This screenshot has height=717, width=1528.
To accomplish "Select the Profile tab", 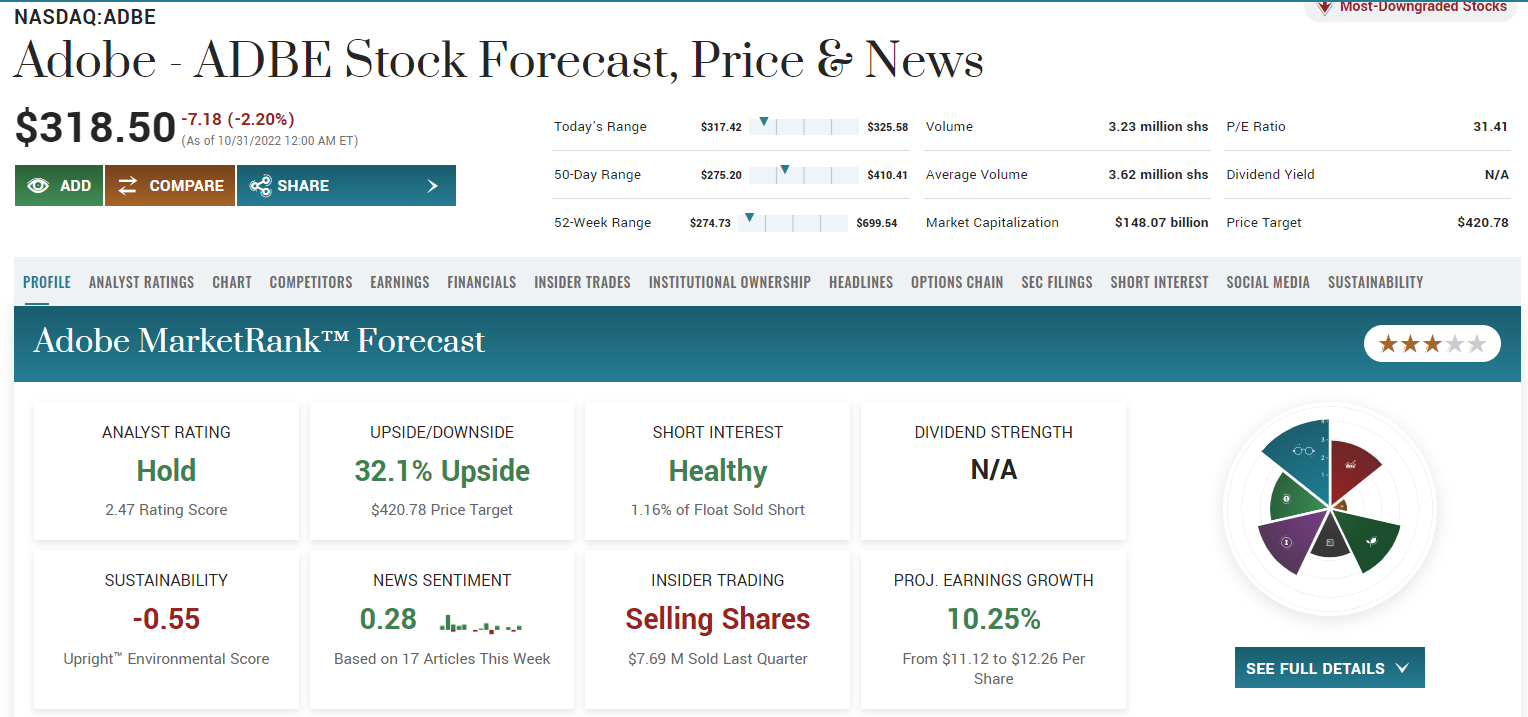I will tap(47, 282).
